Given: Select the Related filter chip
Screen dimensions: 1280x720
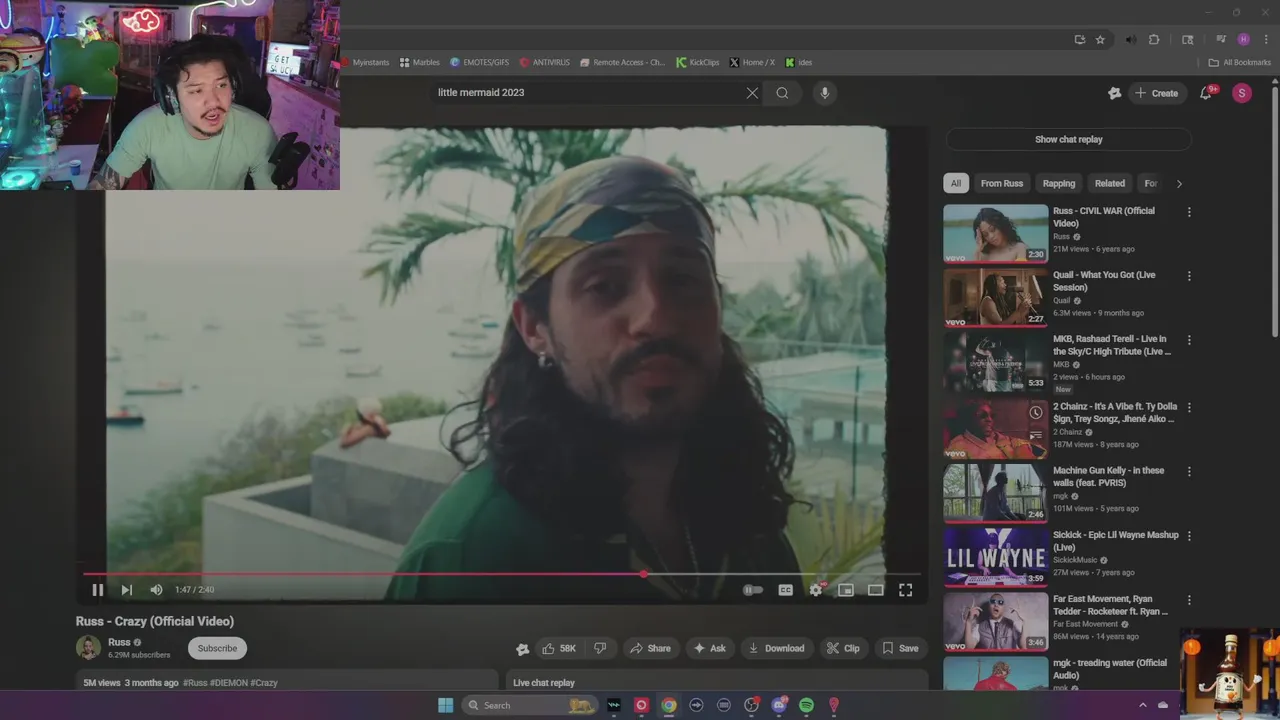Looking at the screenshot, I should tap(1109, 183).
